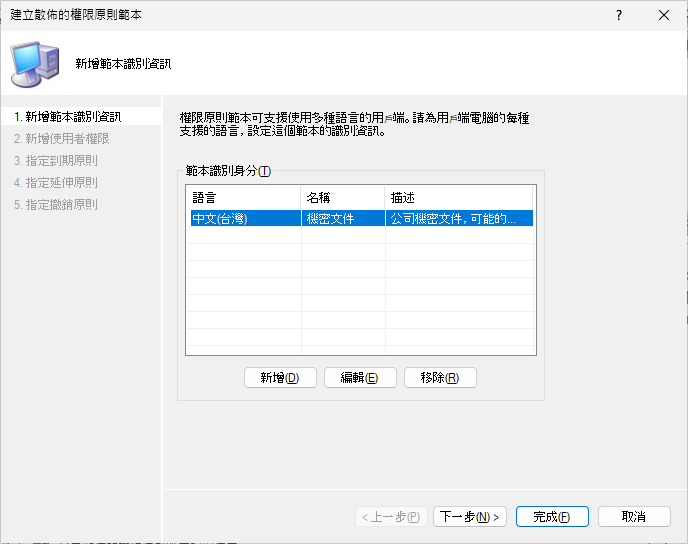Select step 5. 指定撤銷原則
688x544 pixels.
(56, 204)
